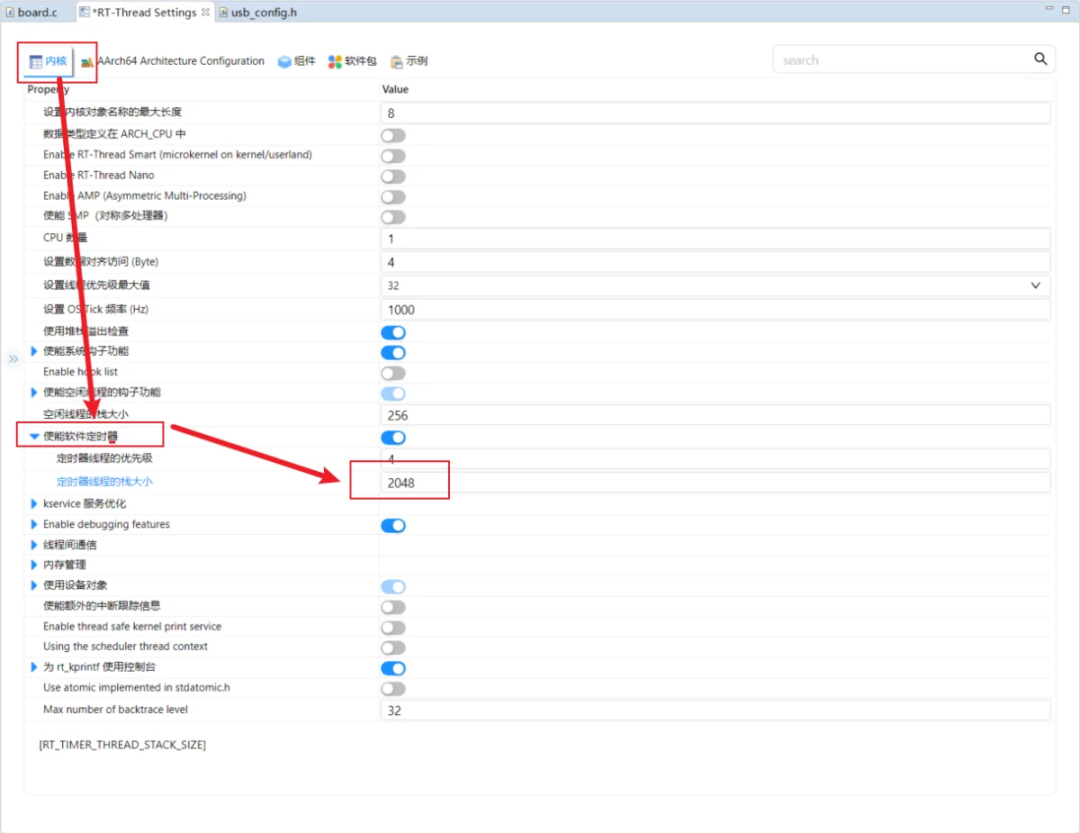Toggle 使能系统钩子功能 switch
The height and width of the screenshot is (833, 1080).
click(x=393, y=353)
